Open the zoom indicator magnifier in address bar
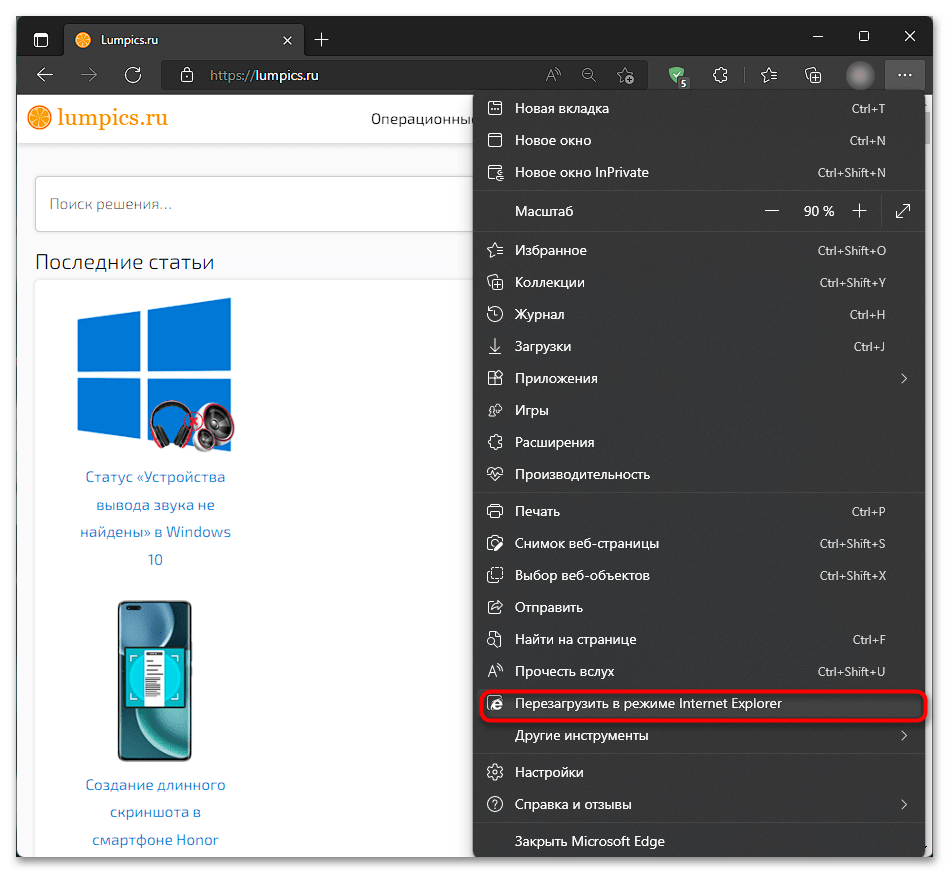The image size is (949, 873). [589, 75]
